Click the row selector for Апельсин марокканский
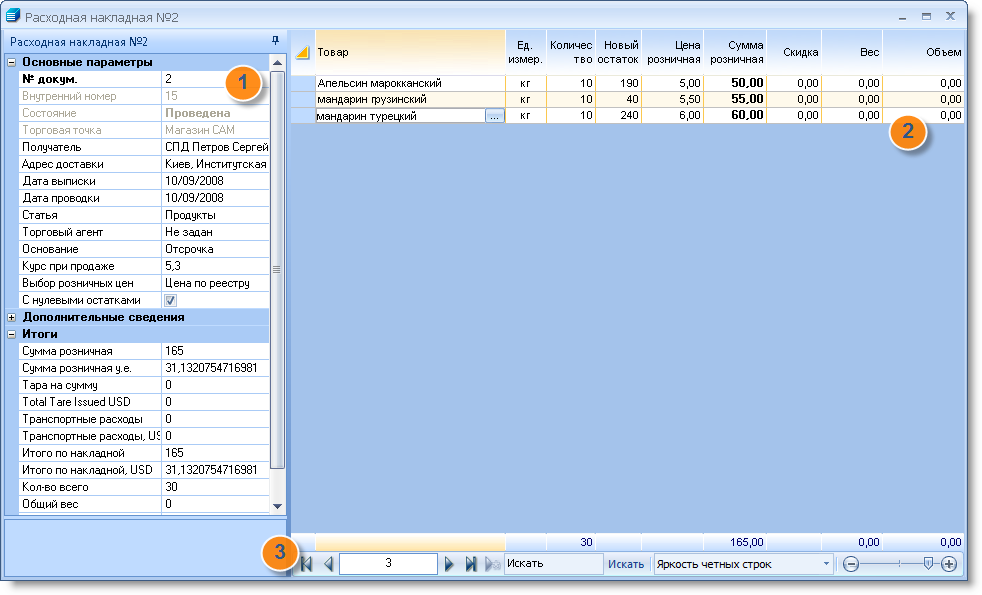This screenshot has width=982, height=595. (303, 83)
